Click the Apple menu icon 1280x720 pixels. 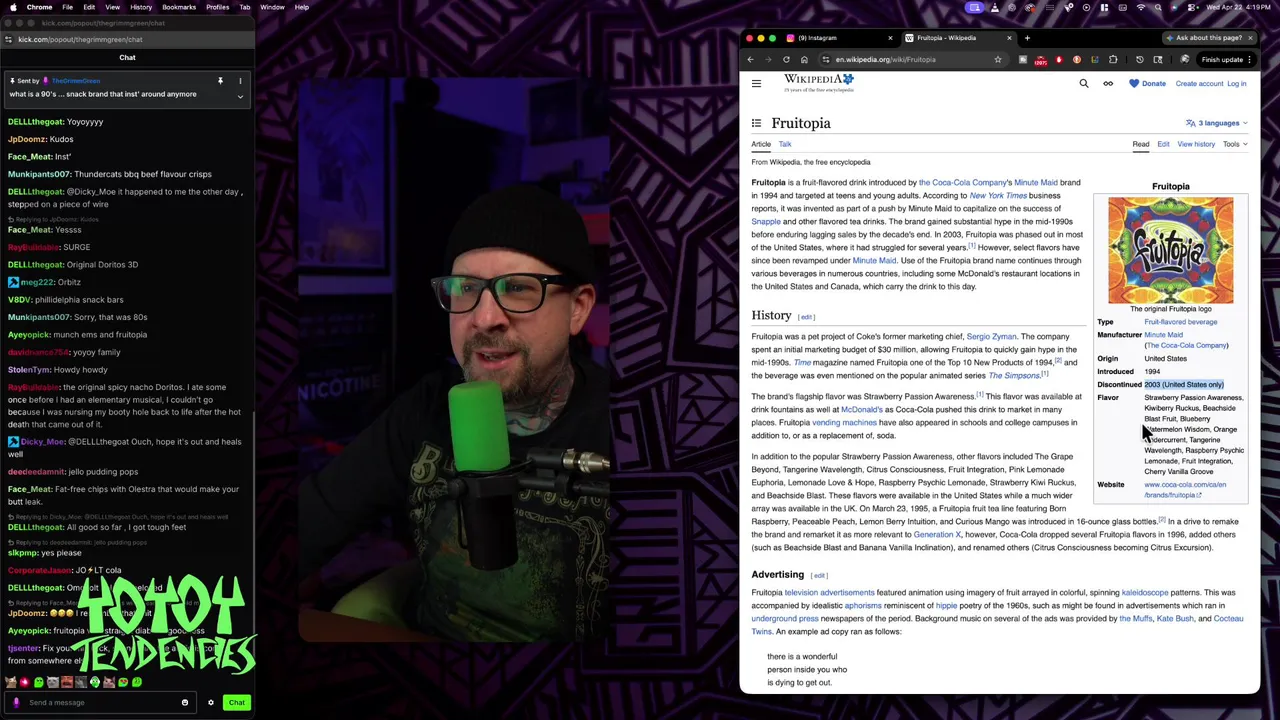click(x=13, y=7)
